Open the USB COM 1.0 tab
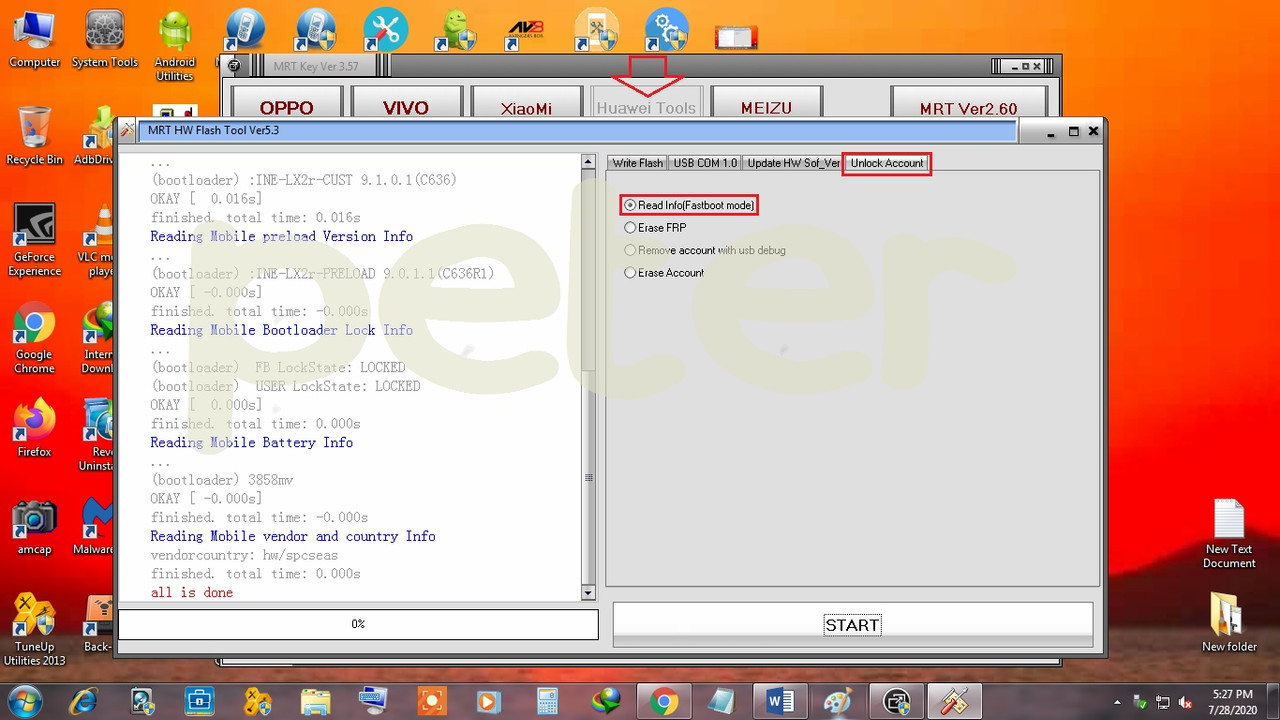The image size is (1280, 720). [705, 163]
